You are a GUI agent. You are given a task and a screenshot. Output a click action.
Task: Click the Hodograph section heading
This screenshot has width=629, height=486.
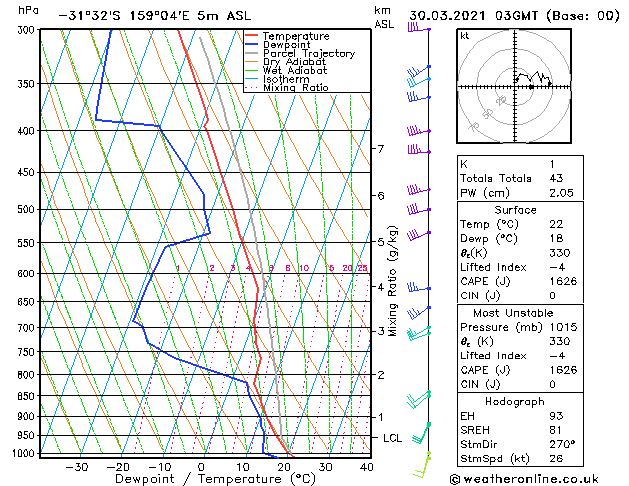[515, 402]
